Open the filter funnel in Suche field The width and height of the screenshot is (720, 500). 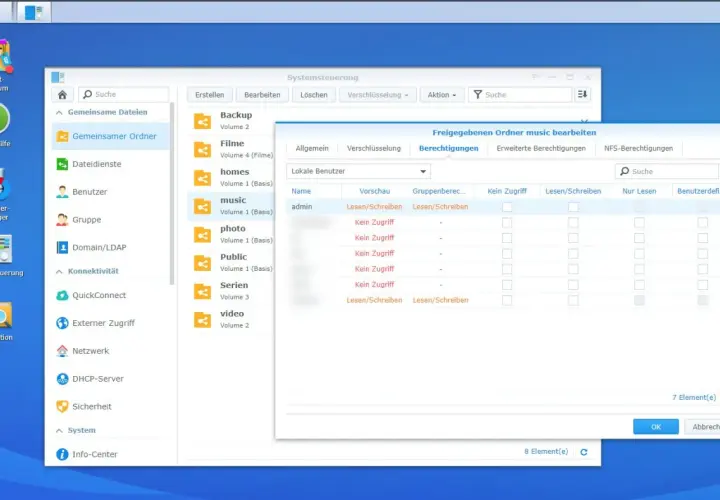[478, 95]
